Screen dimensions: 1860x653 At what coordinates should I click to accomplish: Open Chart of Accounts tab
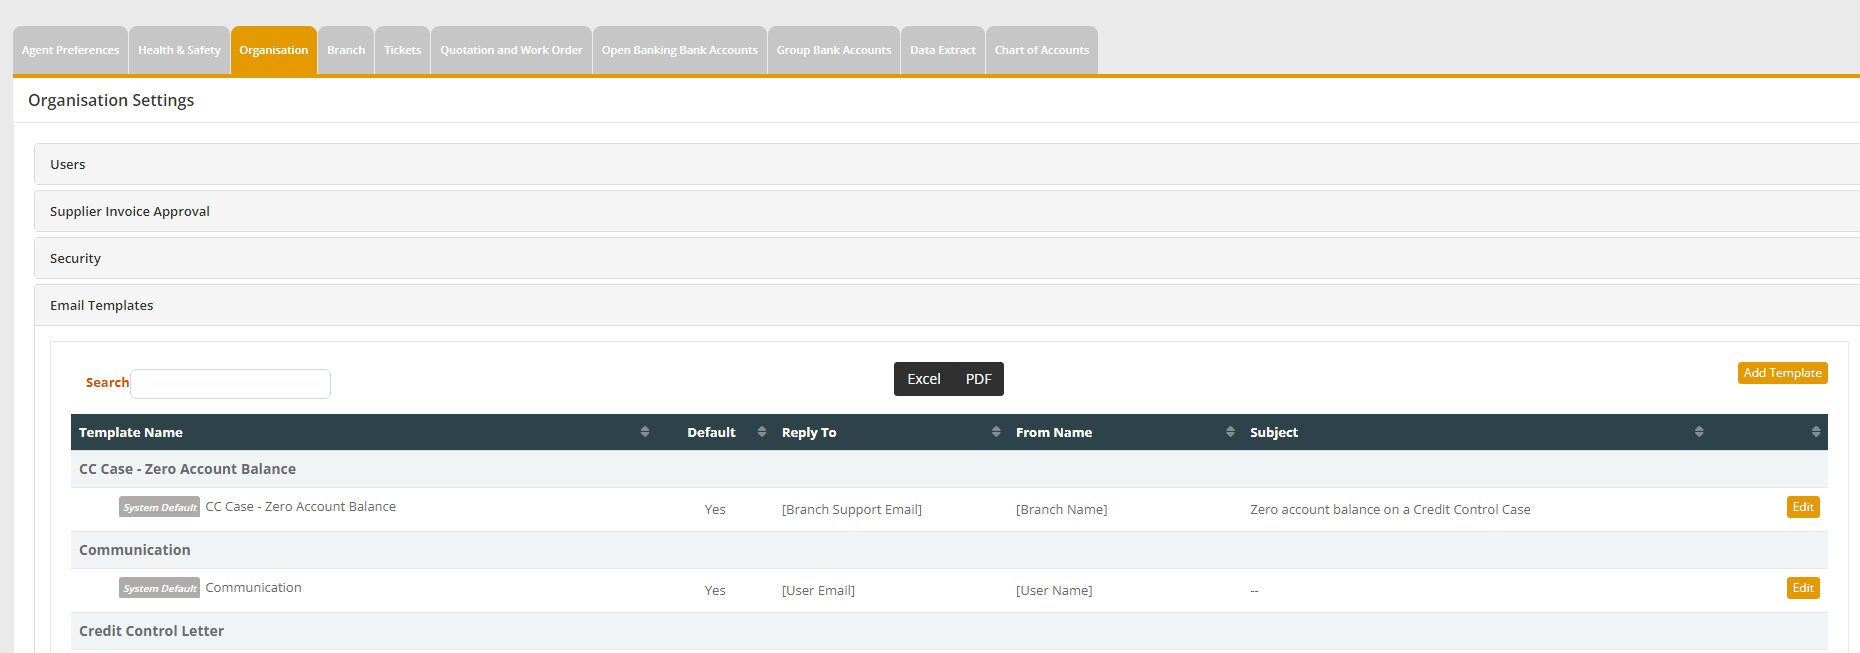(x=1042, y=50)
